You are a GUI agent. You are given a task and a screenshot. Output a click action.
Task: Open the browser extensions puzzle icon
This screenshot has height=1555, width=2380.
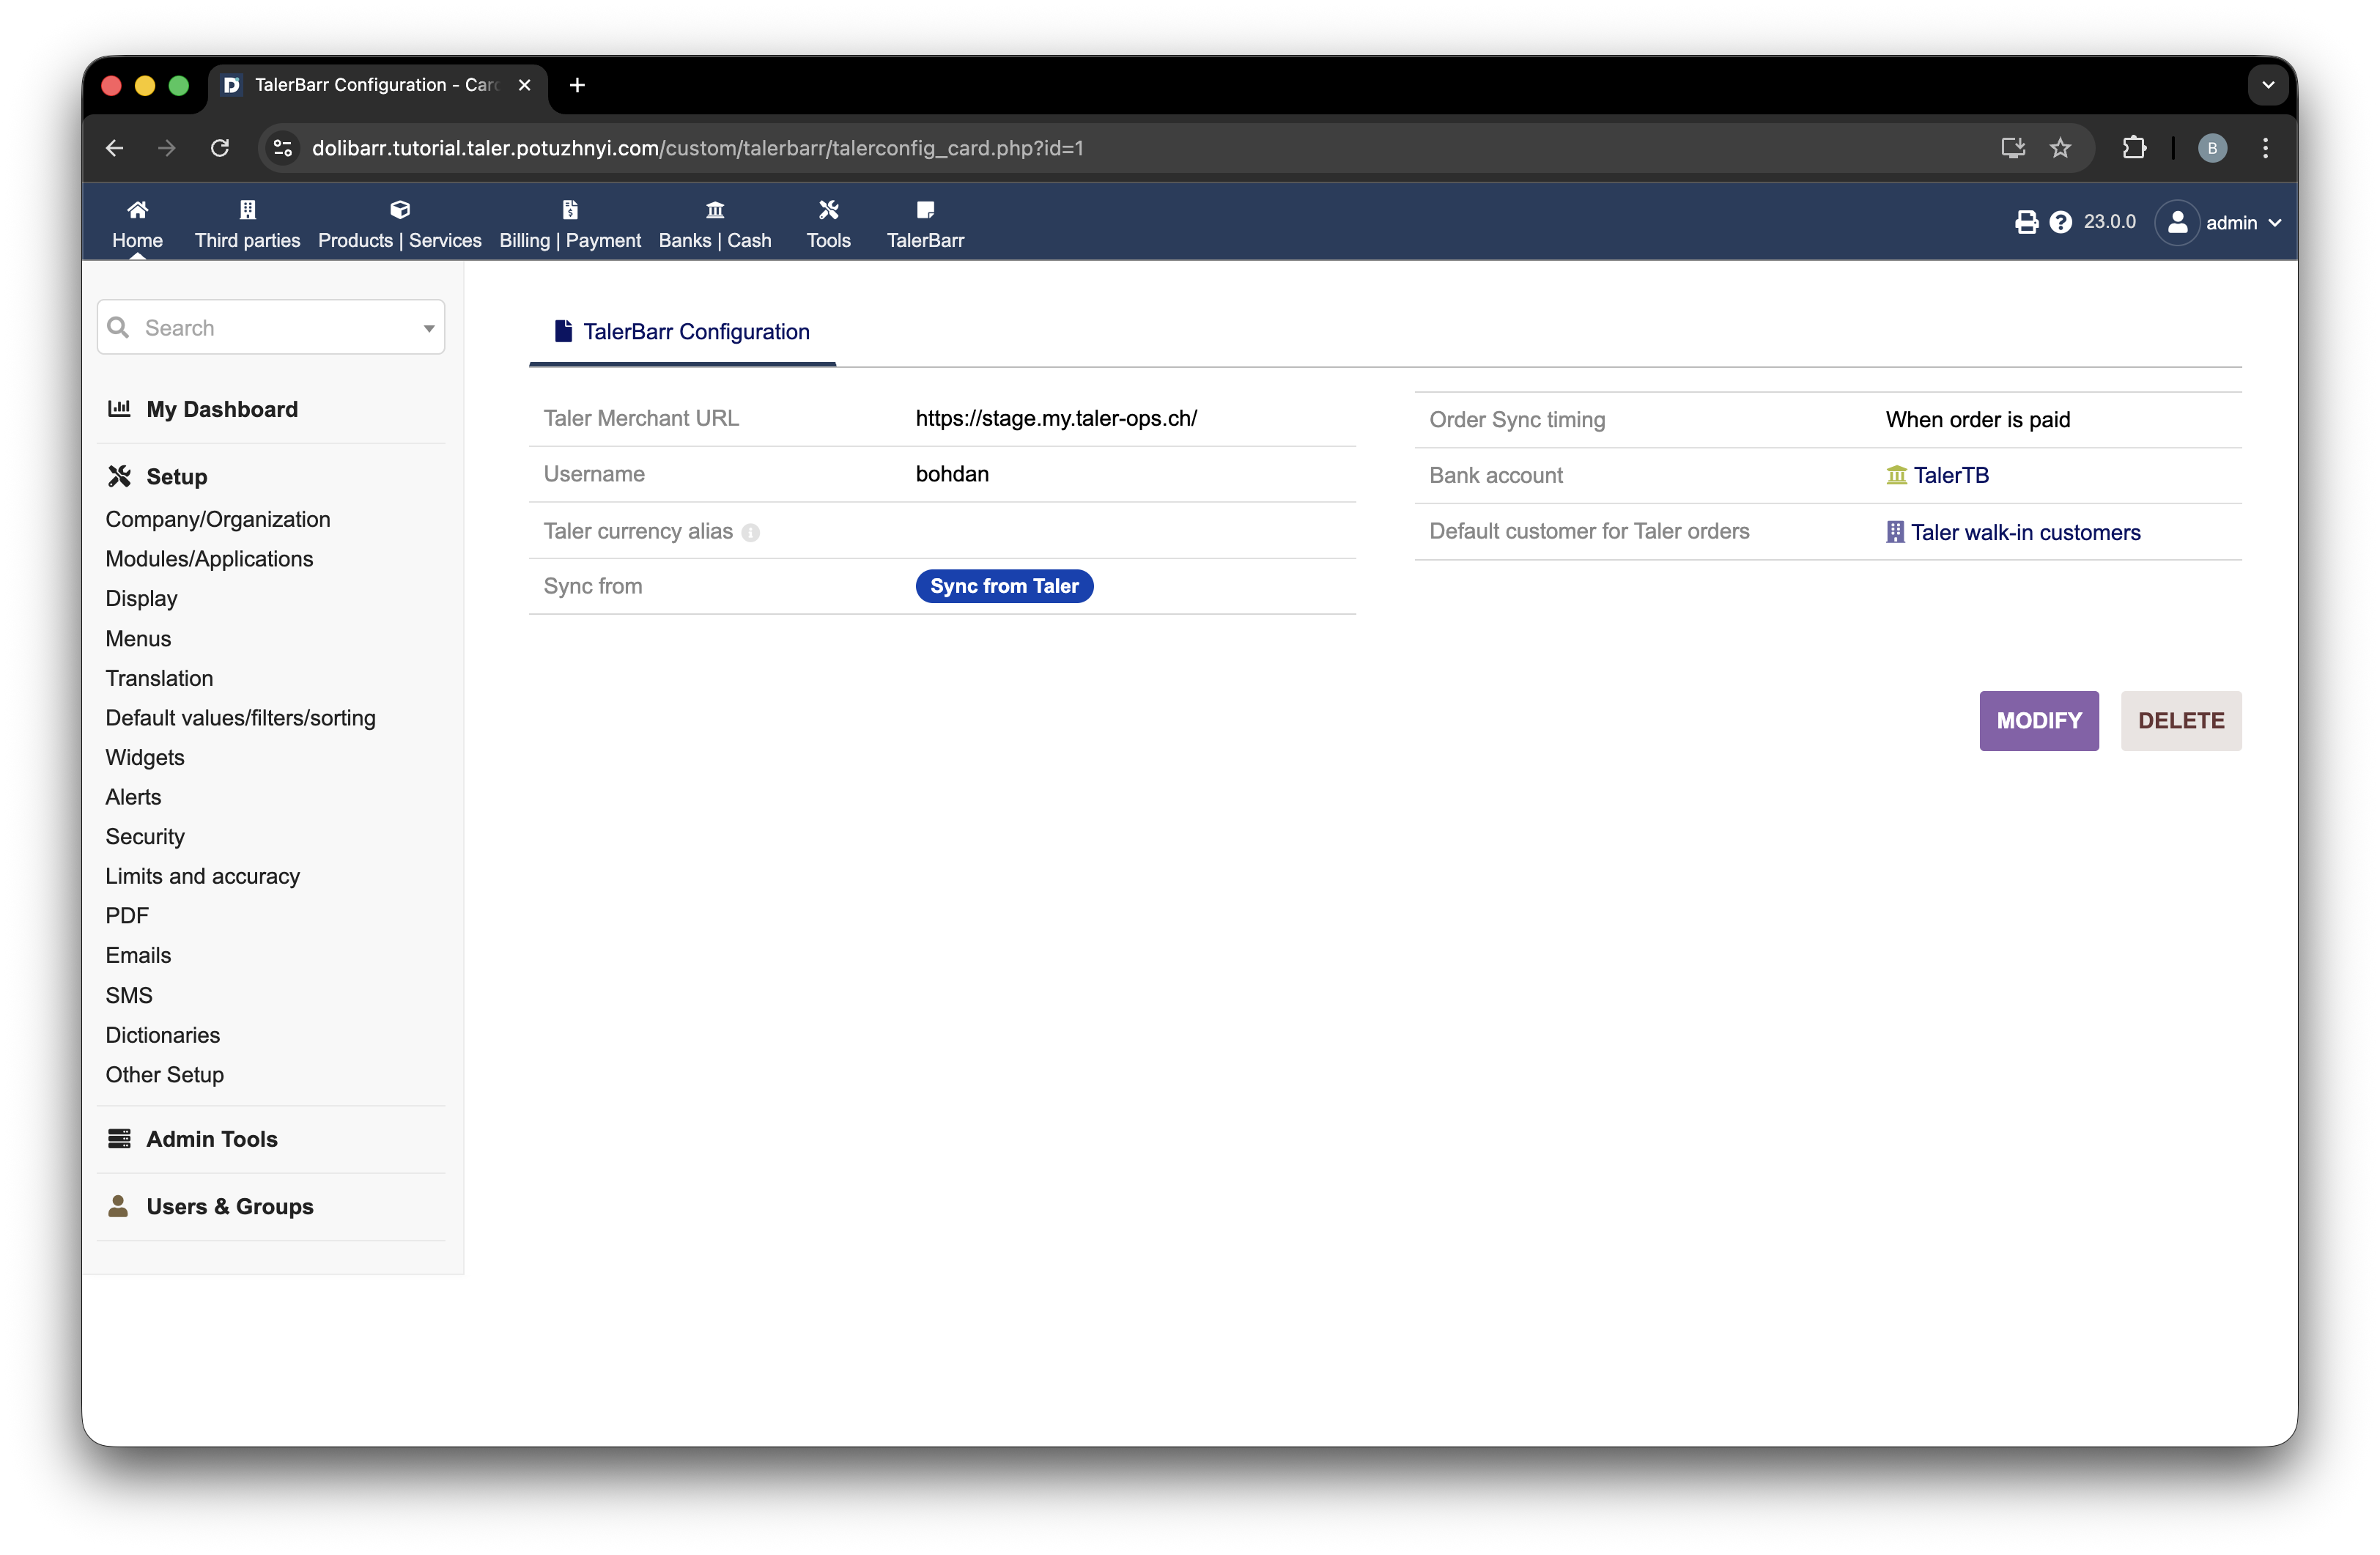(x=2134, y=148)
